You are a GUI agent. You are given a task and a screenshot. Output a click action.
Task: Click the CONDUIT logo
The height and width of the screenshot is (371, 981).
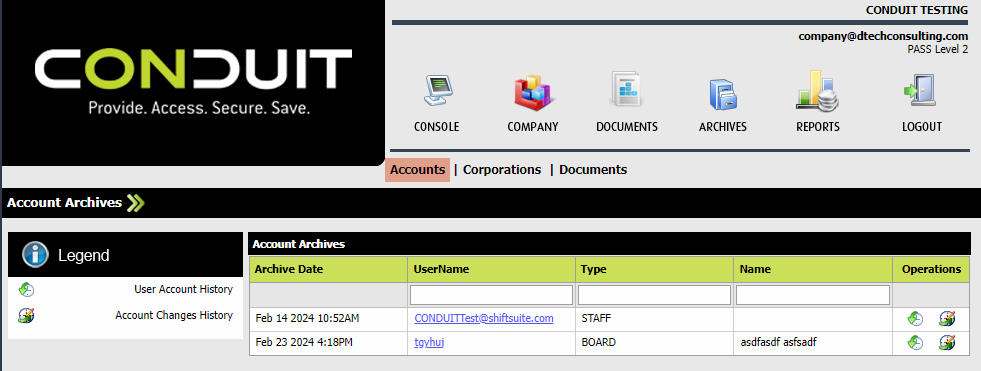coord(193,83)
